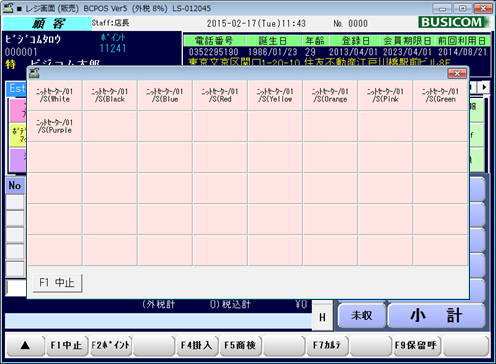Choose the S(Orange) variant tile

click(330, 95)
